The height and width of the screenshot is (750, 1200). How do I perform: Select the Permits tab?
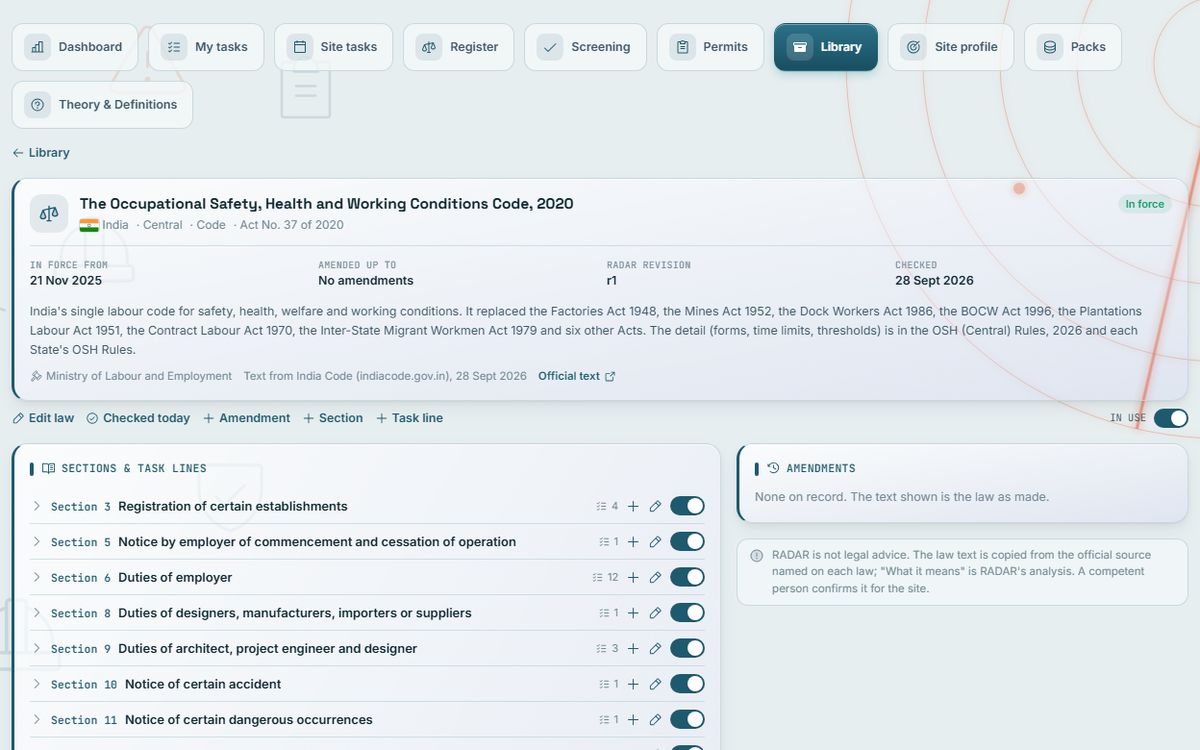(x=710, y=47)
